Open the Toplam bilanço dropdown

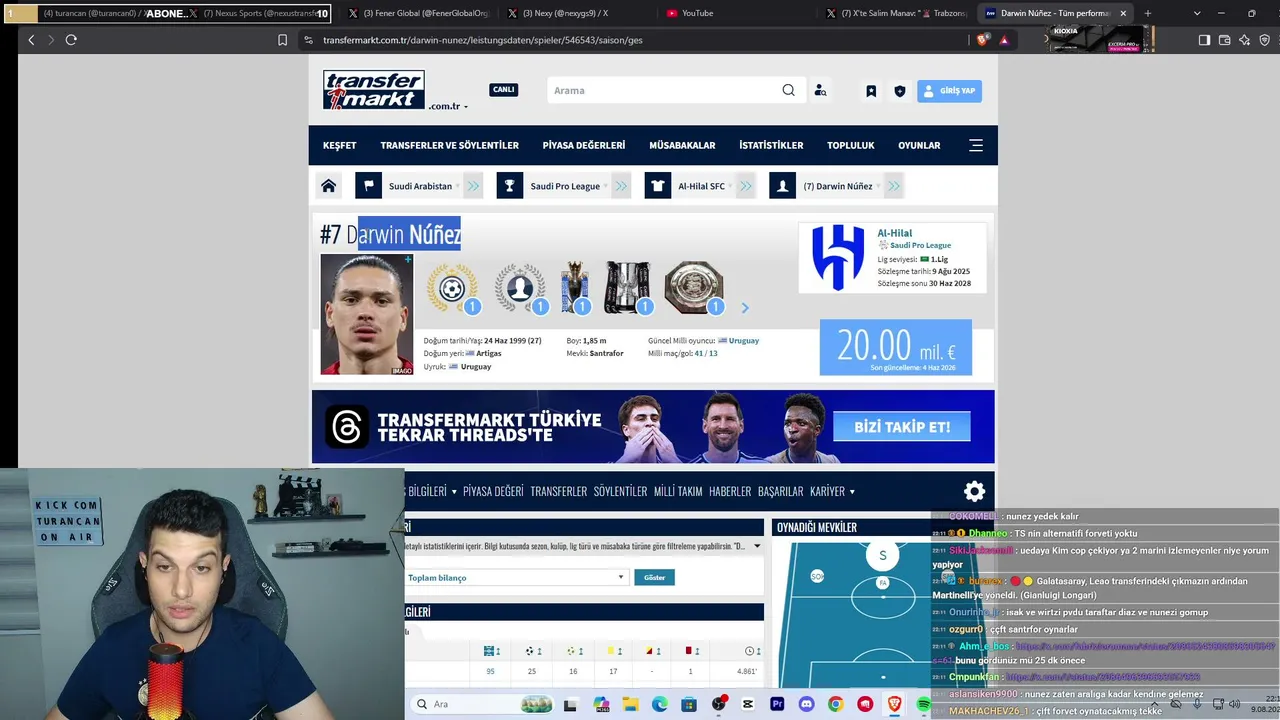(x=516, y=577)
